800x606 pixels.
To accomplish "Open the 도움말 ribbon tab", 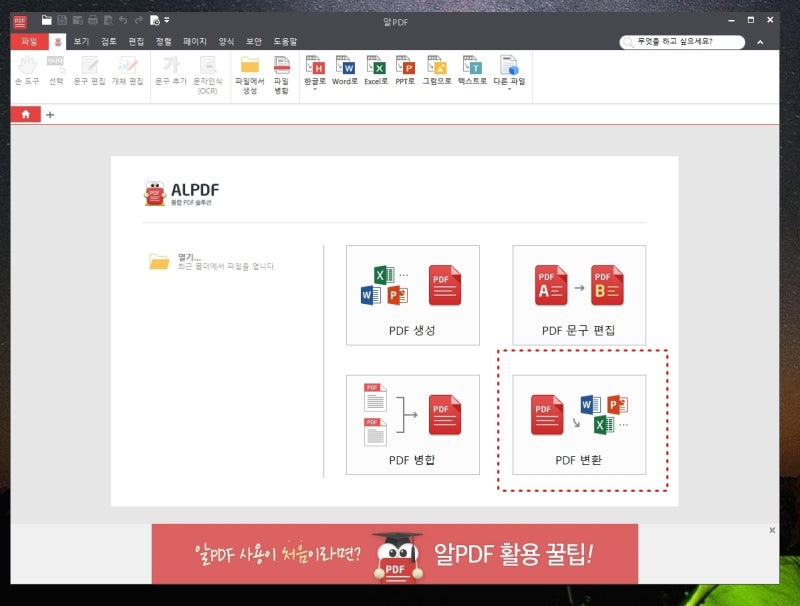I will 285,41.
